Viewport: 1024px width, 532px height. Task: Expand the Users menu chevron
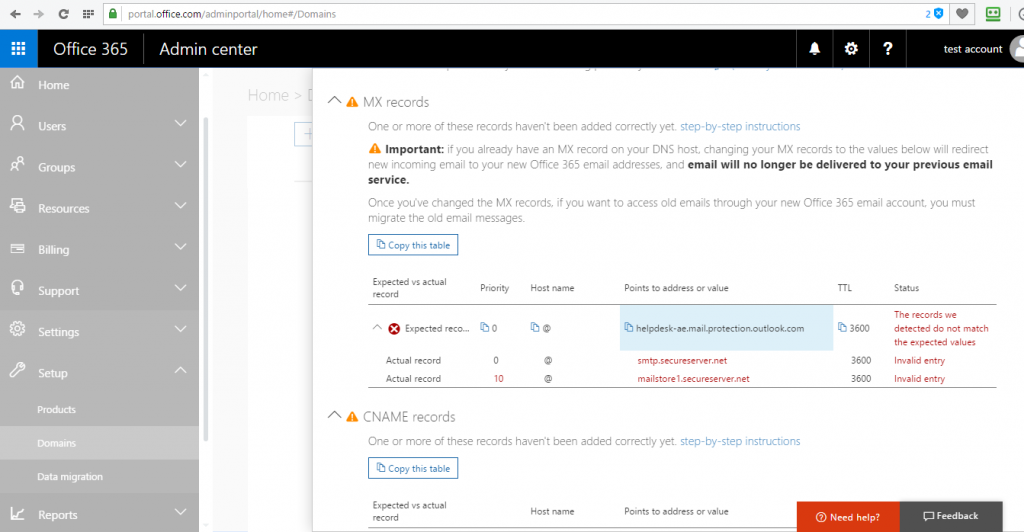[x=181, y=123]
